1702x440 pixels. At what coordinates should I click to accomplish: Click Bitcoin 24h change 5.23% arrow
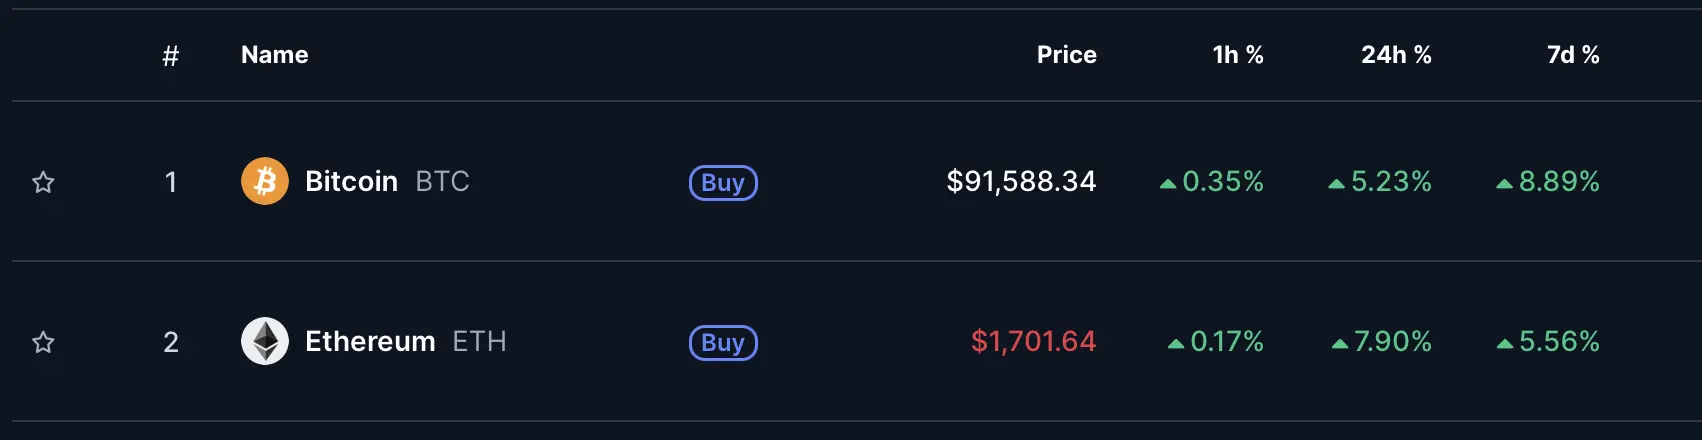coord(1336,184)
